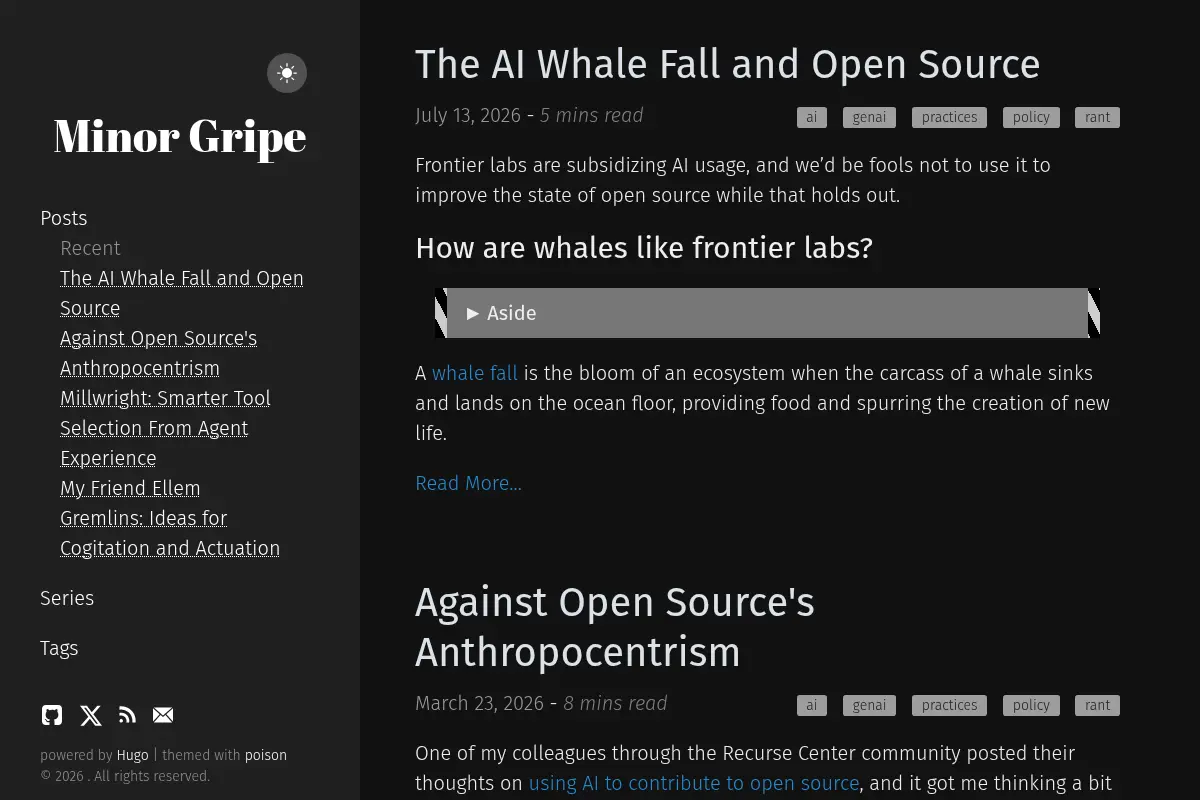Open the RSS feed icon

tap(127, 715)
